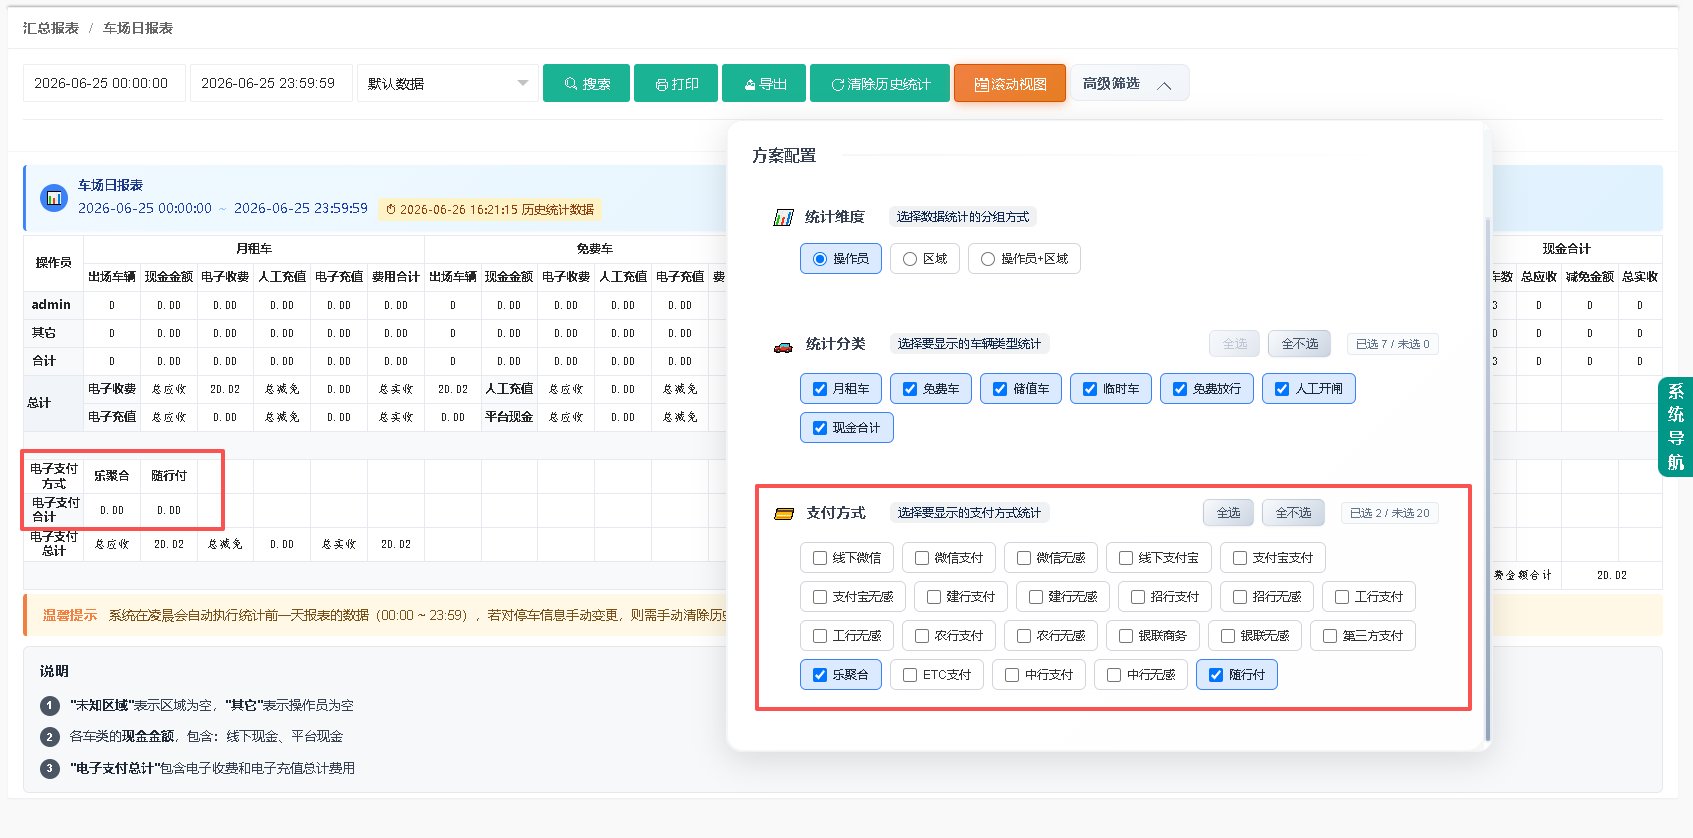
Task: Click the report chart icon beside 车场日报表
Action: [54, 198]
